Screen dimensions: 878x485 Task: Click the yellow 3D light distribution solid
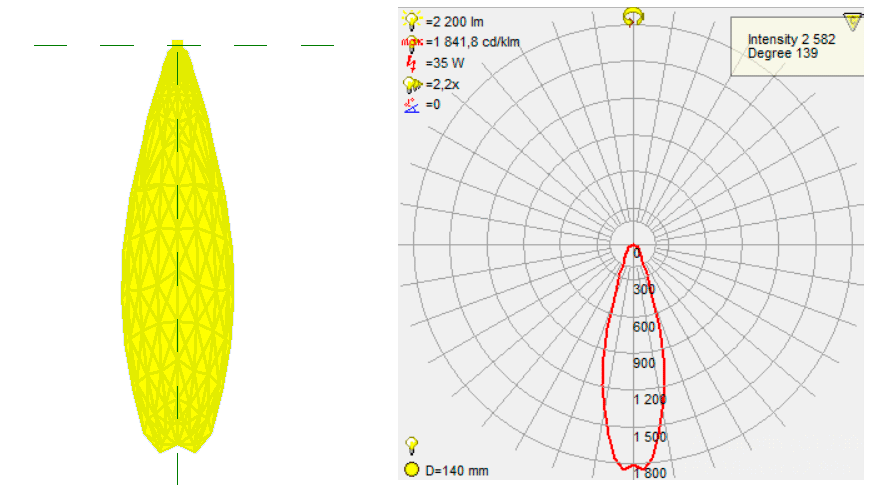pyautogui.click(x=178, y=246)
